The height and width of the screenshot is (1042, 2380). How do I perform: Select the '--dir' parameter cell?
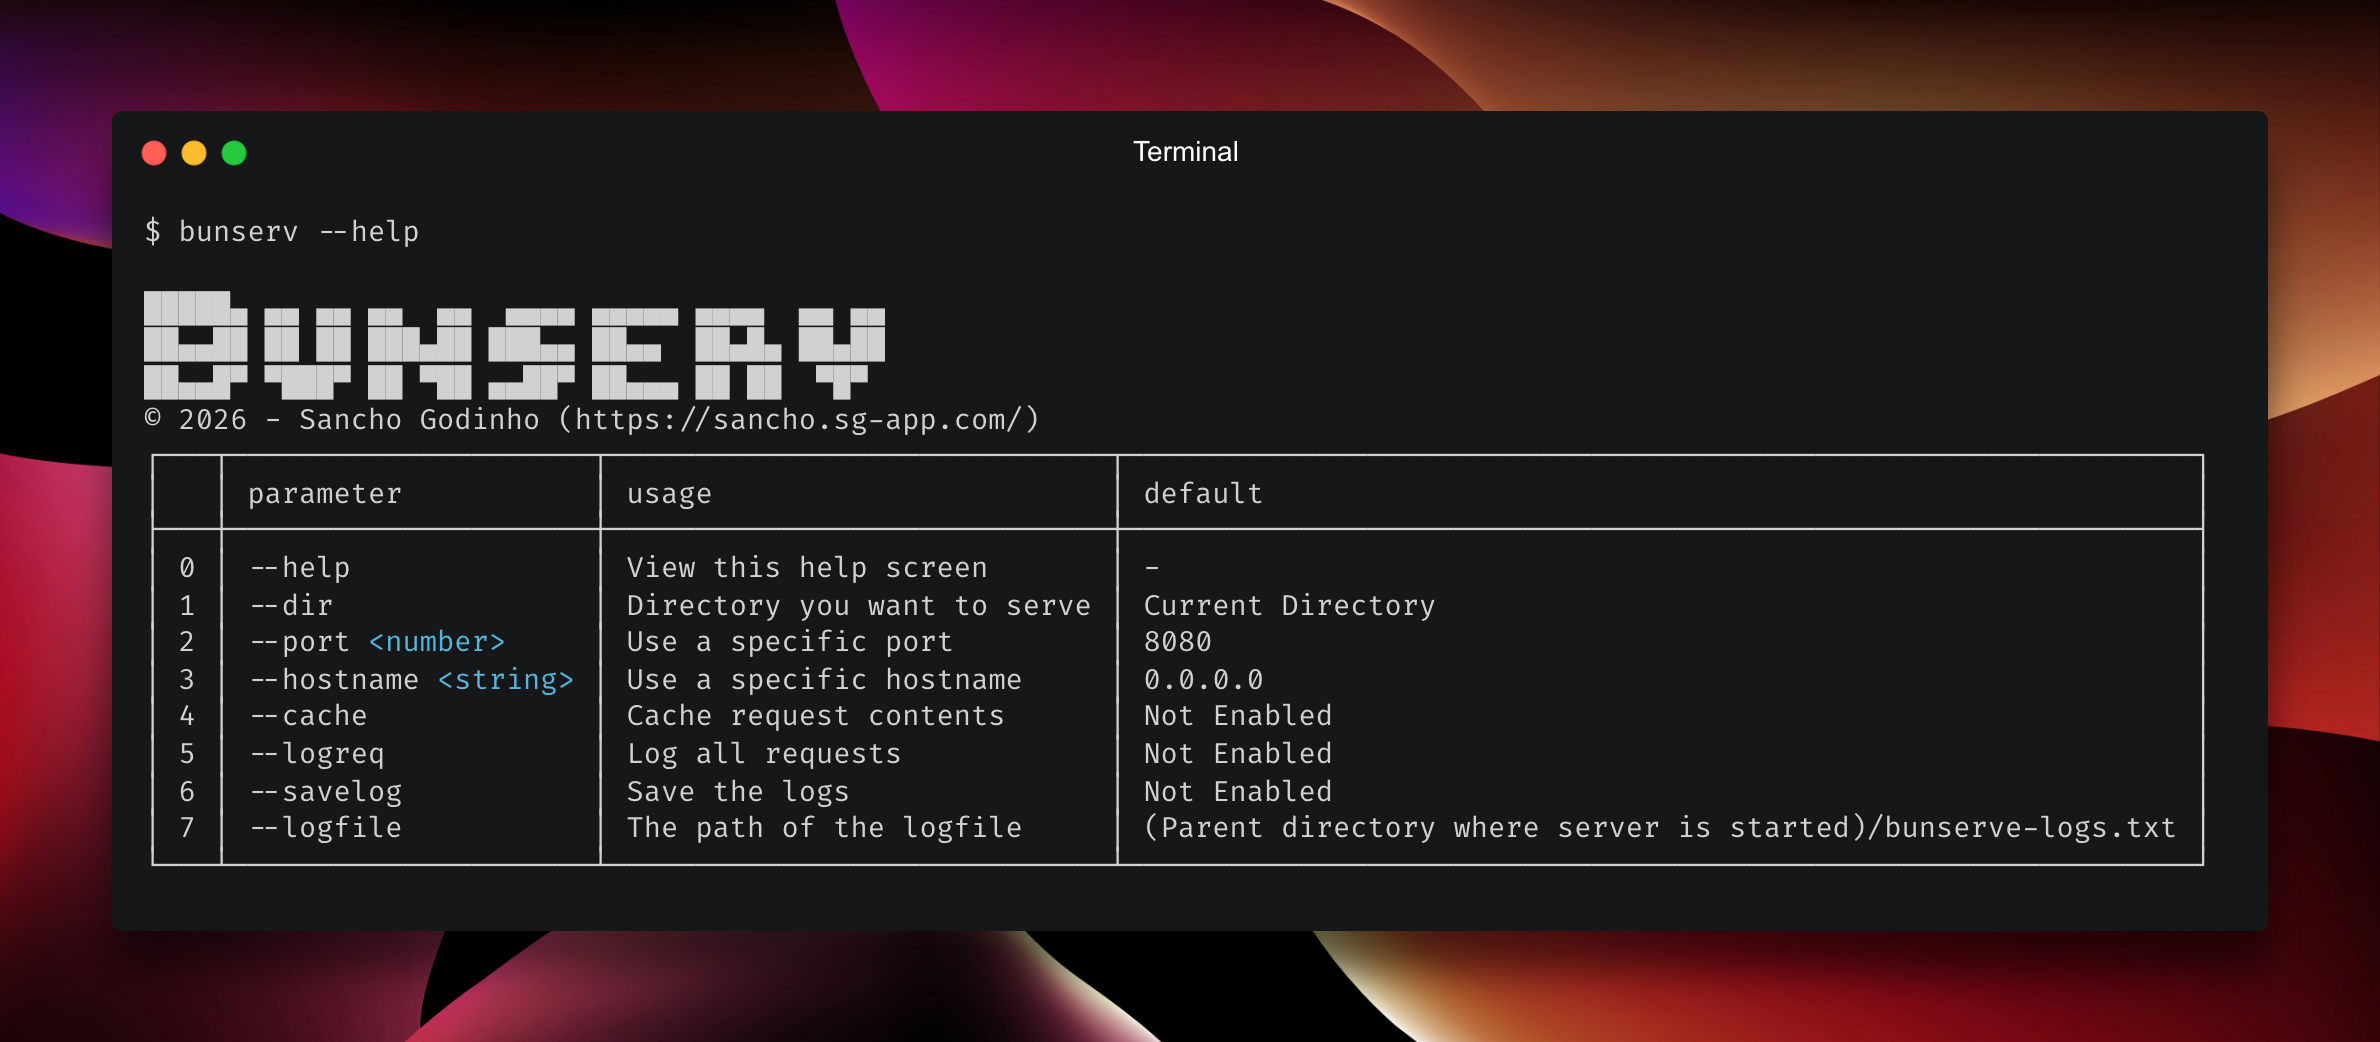[291, 606]
